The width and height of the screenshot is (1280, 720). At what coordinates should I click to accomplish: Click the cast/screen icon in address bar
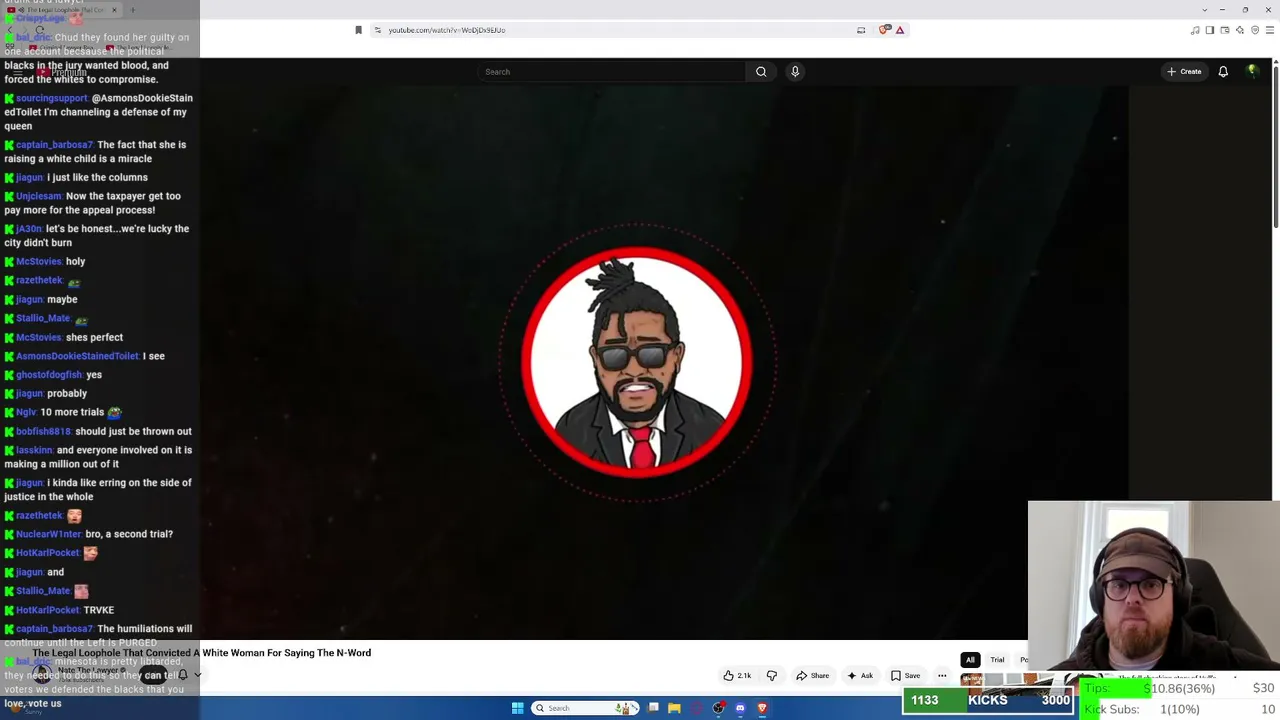(x=861, y=30)
